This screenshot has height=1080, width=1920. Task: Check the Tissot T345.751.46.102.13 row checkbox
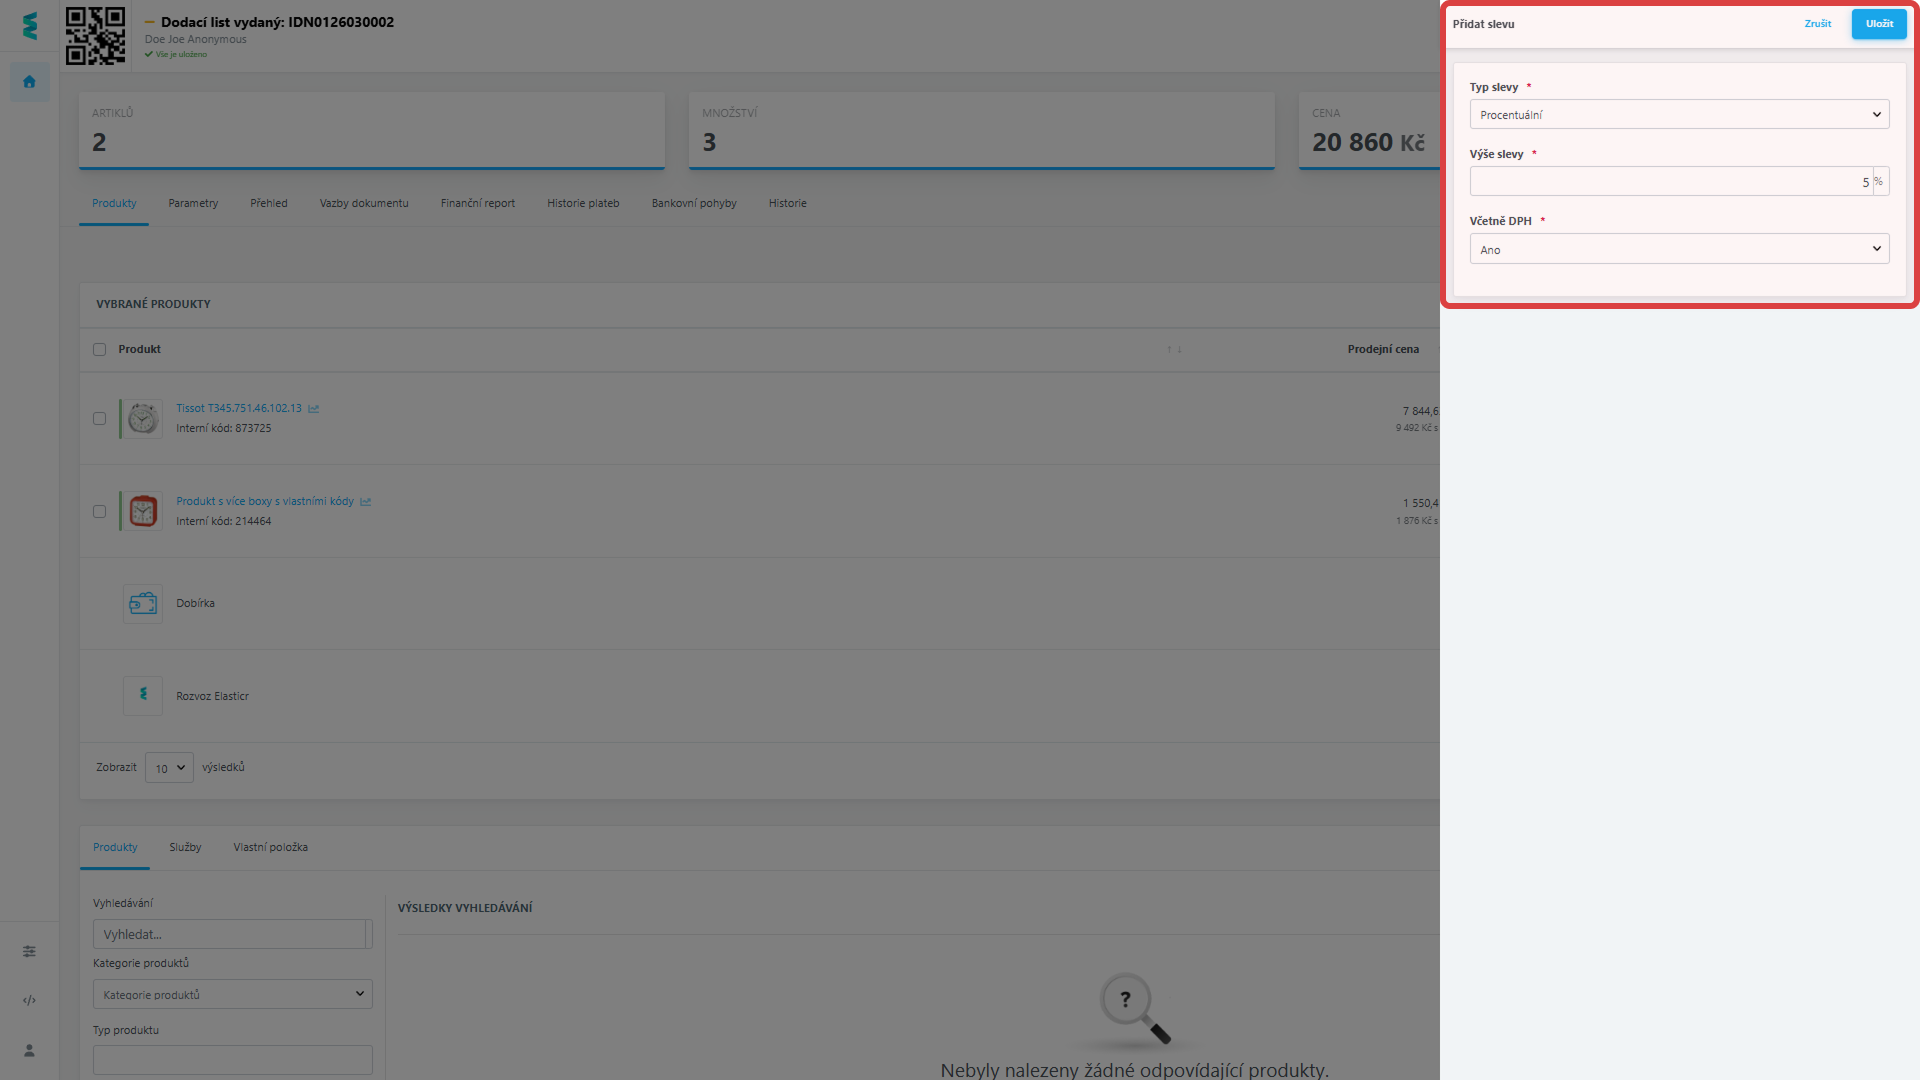coord(99,419)
